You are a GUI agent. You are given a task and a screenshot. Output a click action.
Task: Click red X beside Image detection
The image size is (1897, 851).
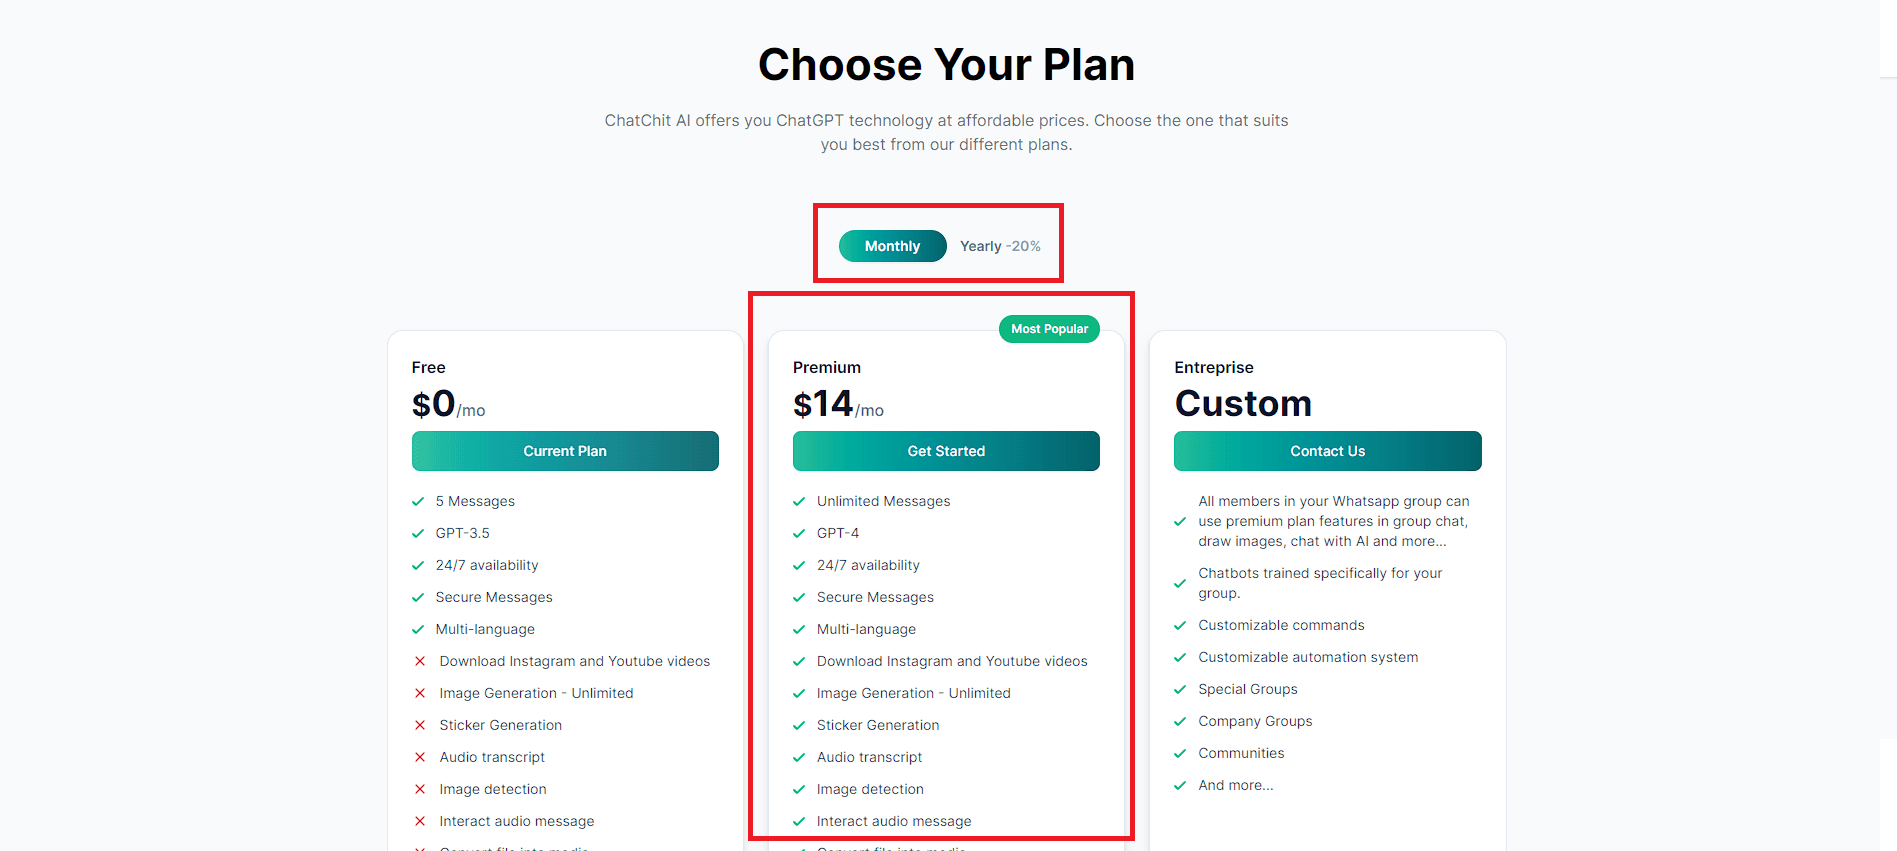coord(420,789)
